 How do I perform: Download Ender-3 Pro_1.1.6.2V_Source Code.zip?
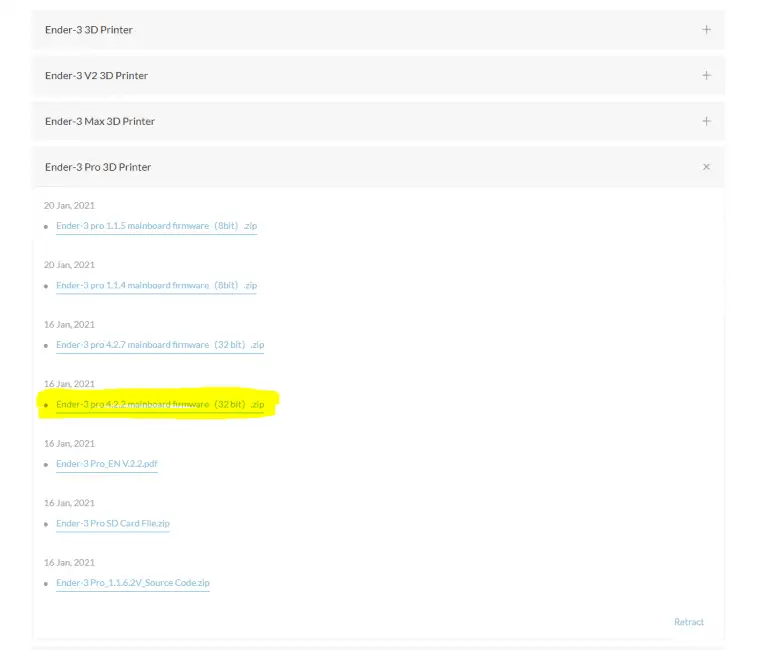coord(132,583)
